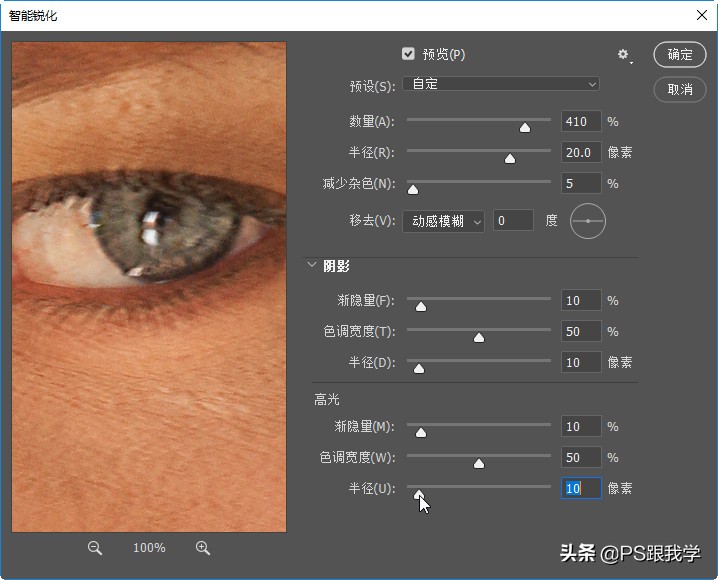Image resolution: width=718 pixels, height=580 pixels.
Task: Collapse the 阴影 section
Action: tap(312, 265)
